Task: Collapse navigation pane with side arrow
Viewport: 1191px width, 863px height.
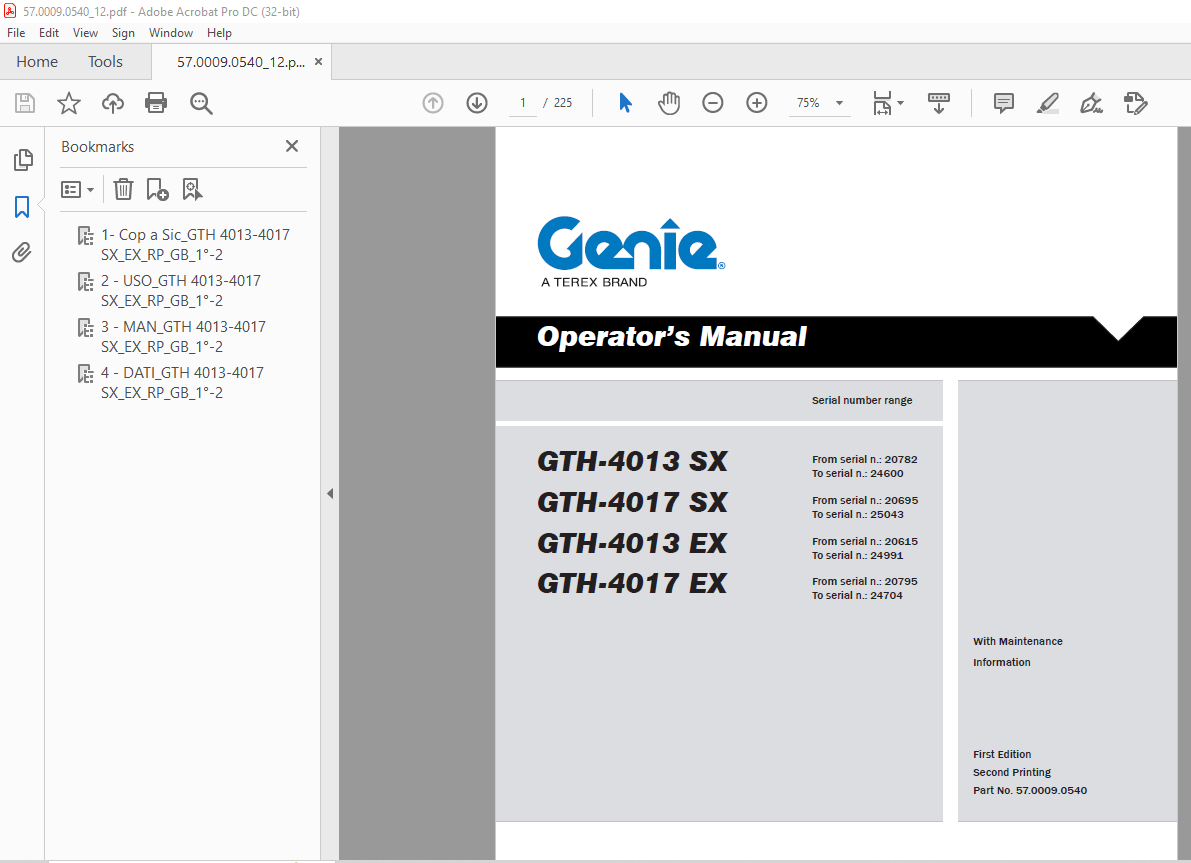Action: [x=330, y=494]
